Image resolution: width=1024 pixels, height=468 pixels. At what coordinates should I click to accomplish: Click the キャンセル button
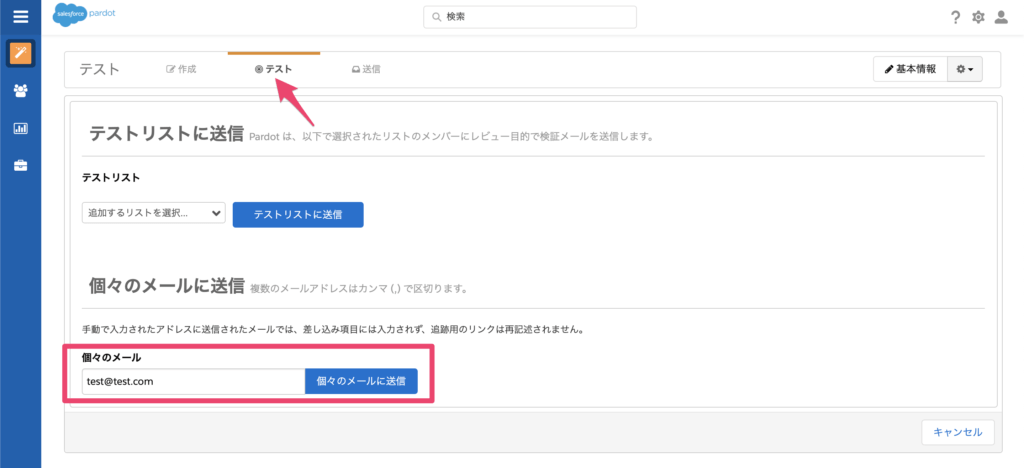tap(957, 432)
